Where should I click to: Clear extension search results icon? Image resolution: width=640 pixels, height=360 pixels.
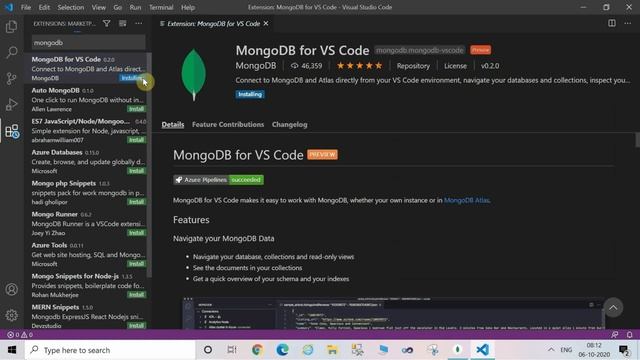point(122,24)
